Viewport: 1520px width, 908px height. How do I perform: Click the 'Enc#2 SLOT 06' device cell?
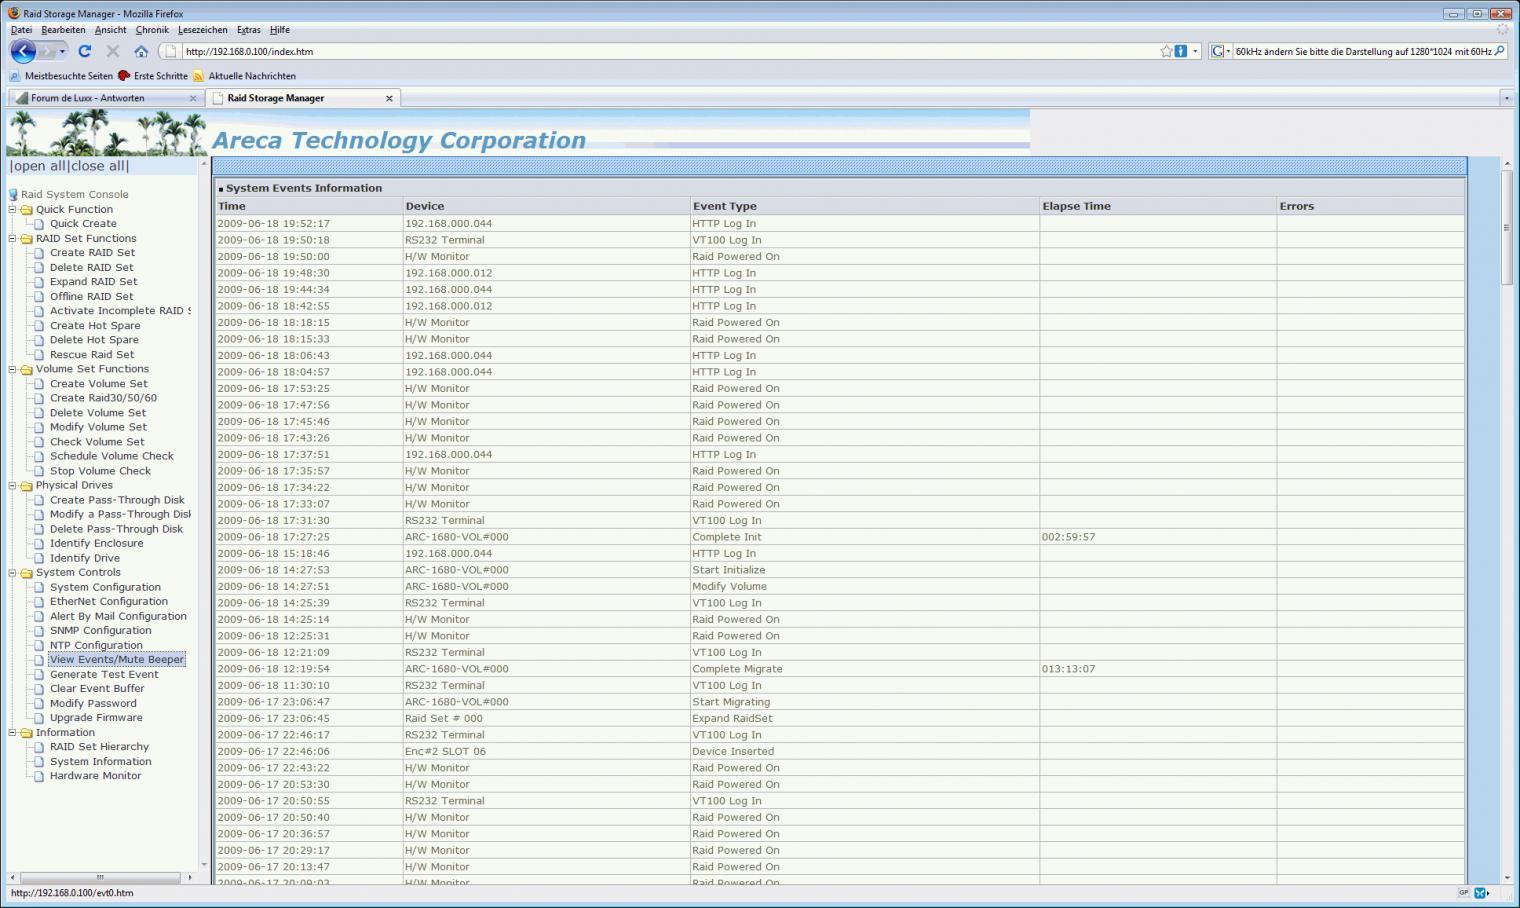546,751
